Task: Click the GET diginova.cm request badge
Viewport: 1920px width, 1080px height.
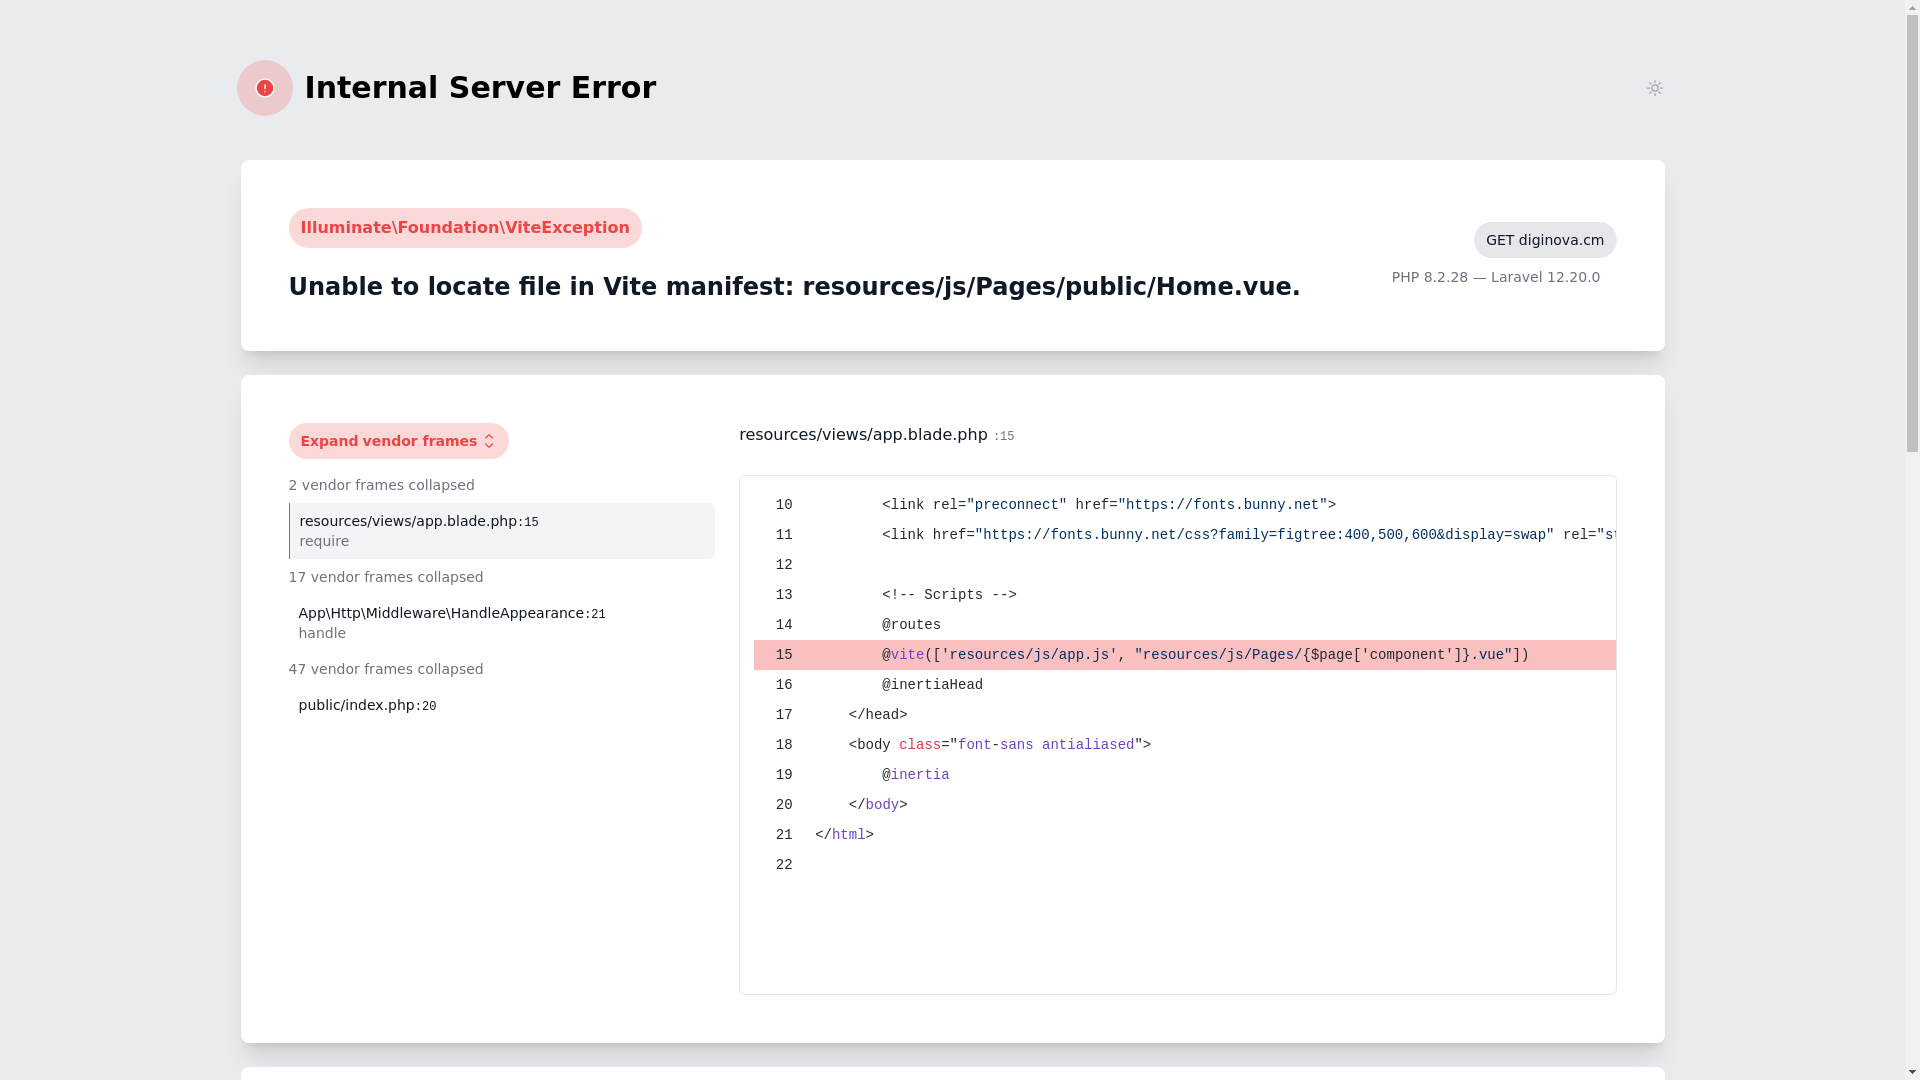Action: [1545, 240]
